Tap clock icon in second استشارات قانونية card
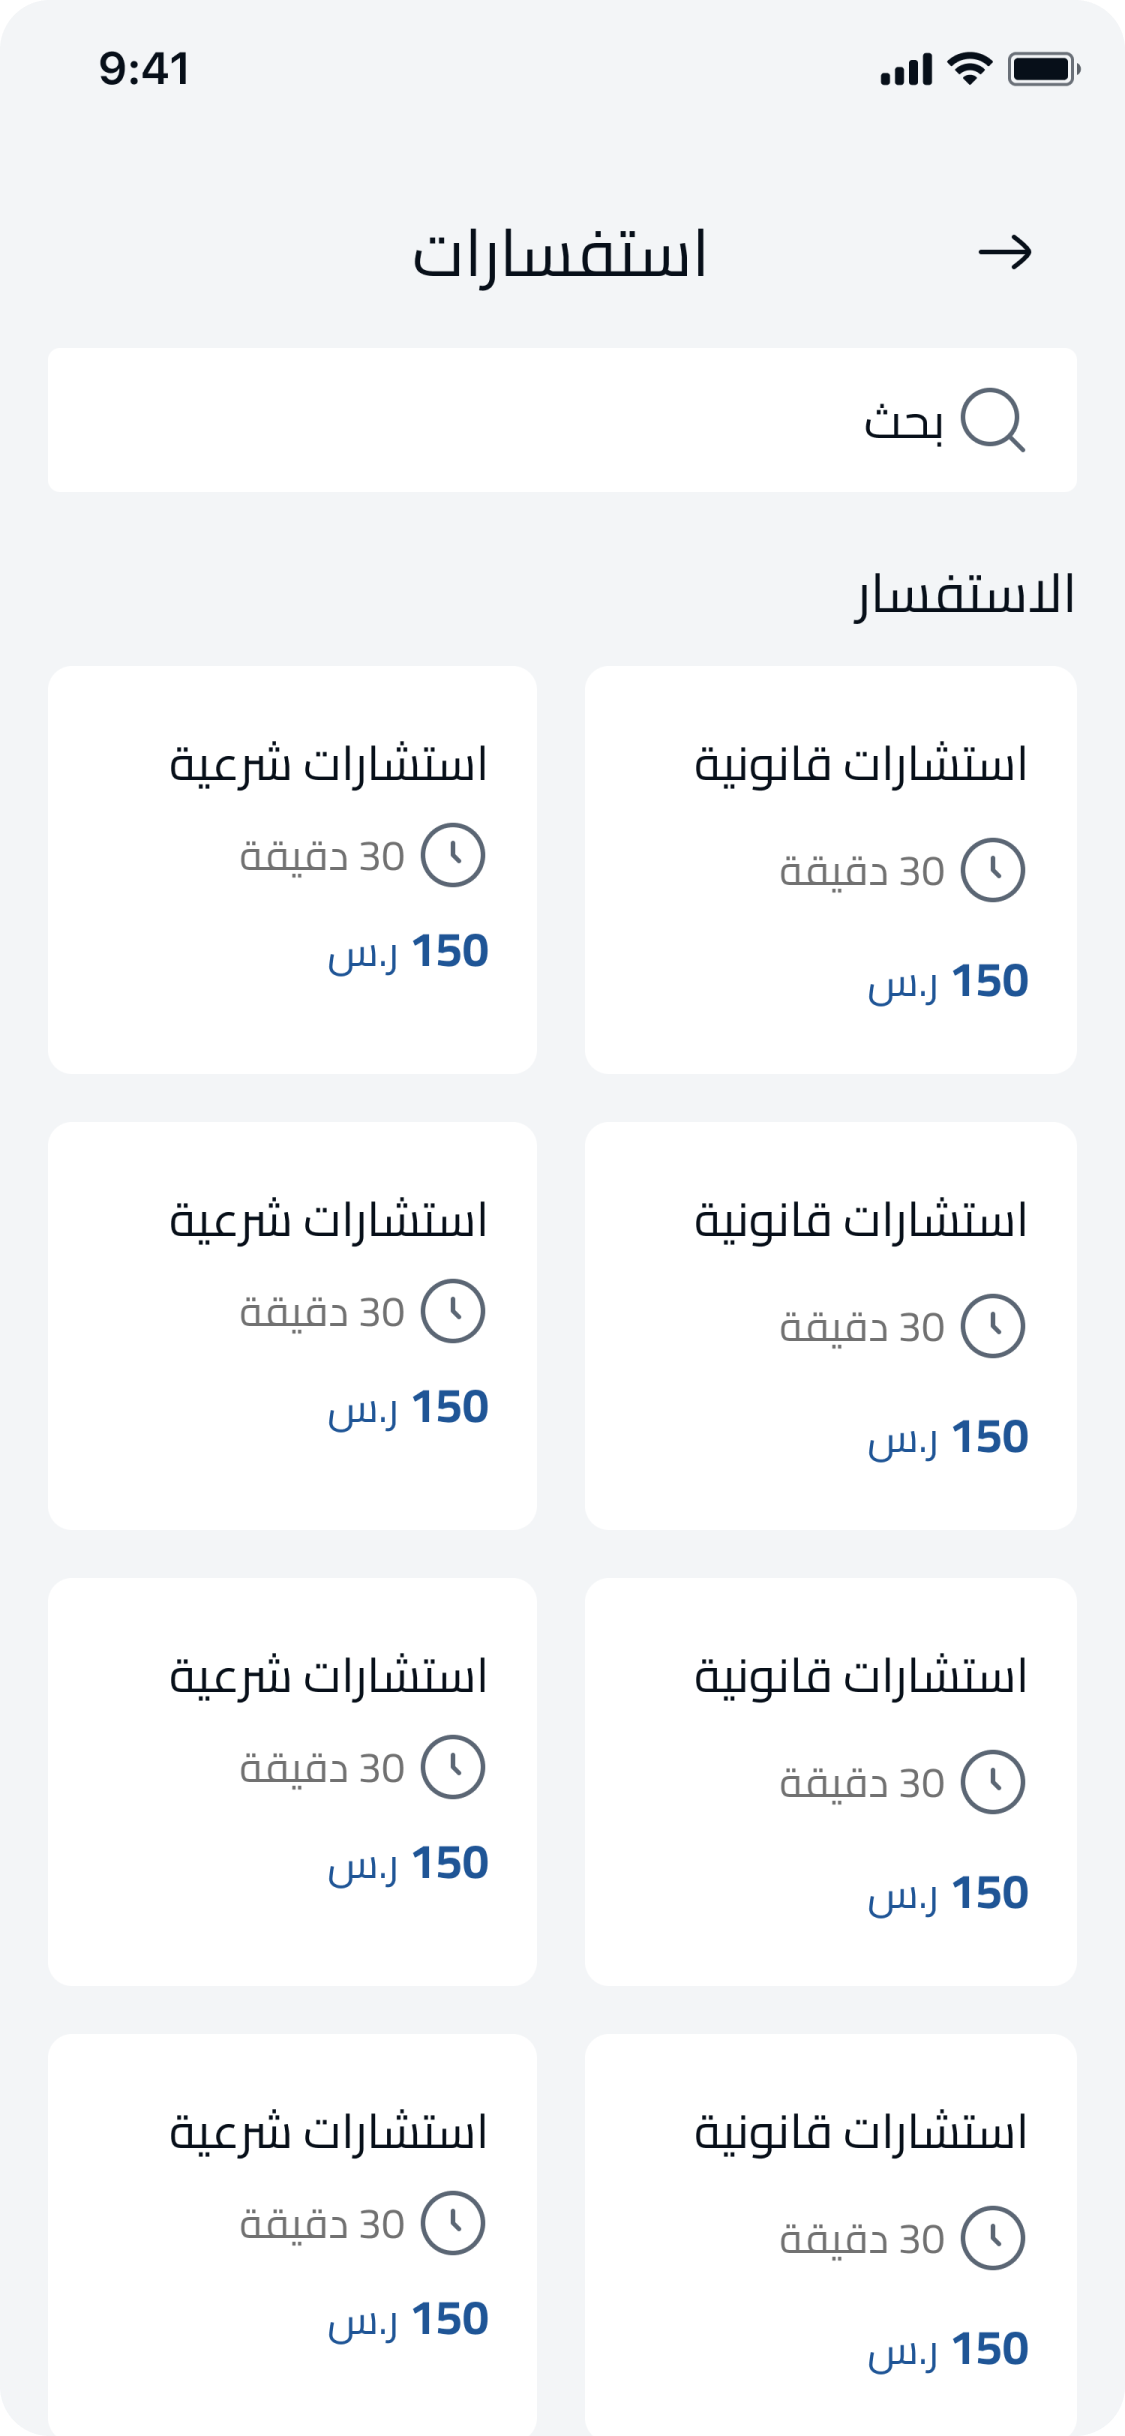 point(992,1326)
